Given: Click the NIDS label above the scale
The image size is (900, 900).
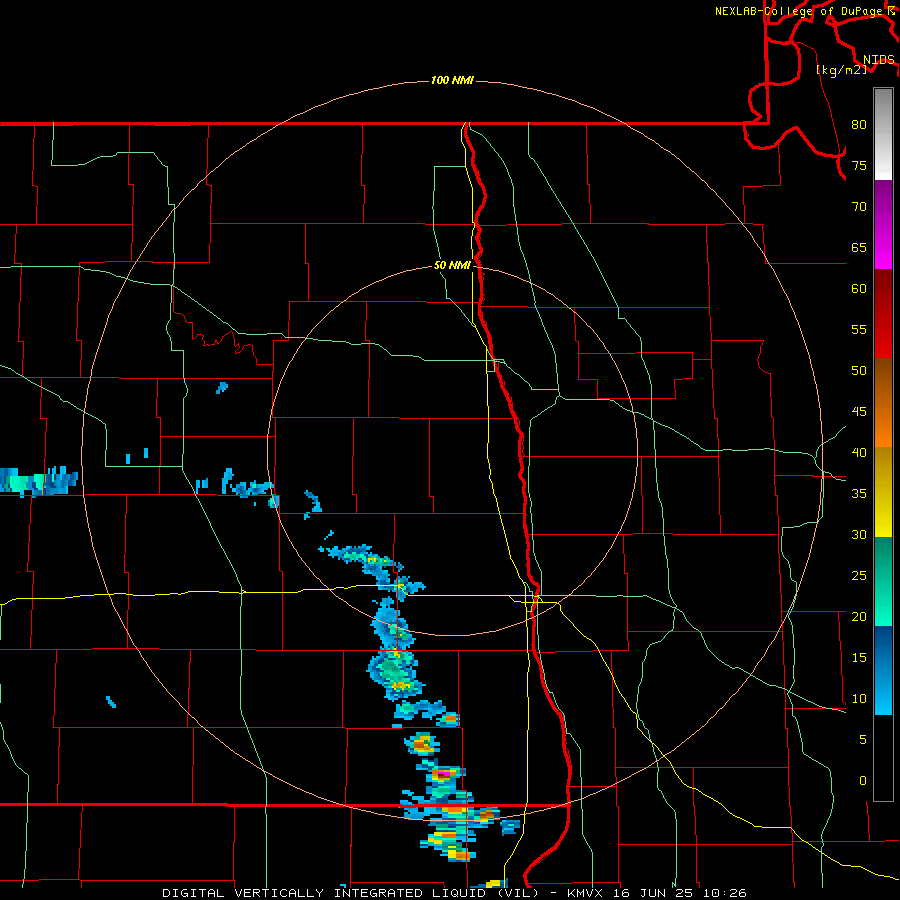Looking at the screenshot, I should click(879, 60).
